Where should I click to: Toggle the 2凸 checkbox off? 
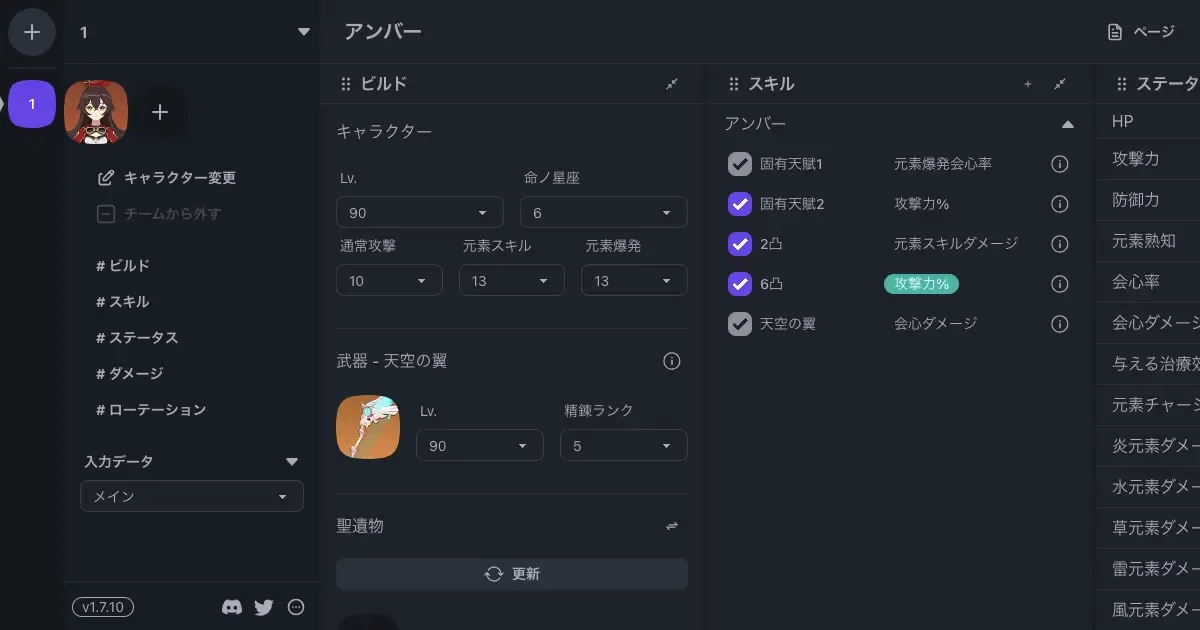click(x=740, y=244)
